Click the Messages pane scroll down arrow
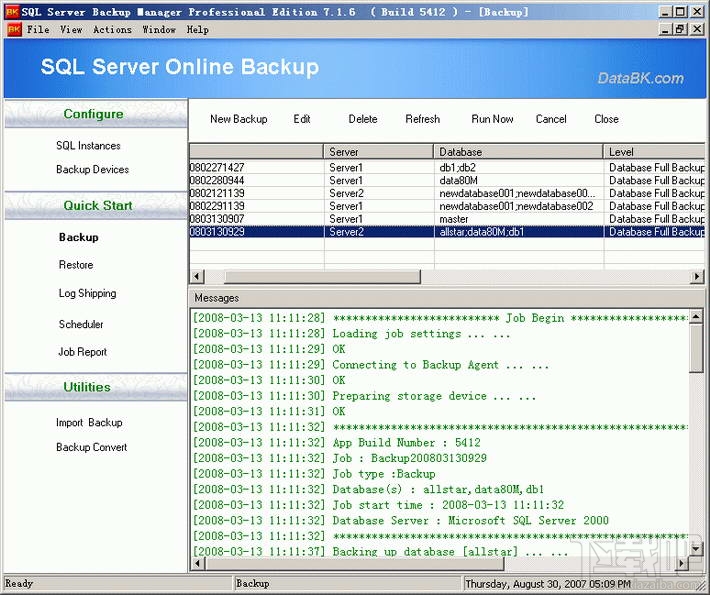Viewport: 710px width, 595px height. coord(696,549)
